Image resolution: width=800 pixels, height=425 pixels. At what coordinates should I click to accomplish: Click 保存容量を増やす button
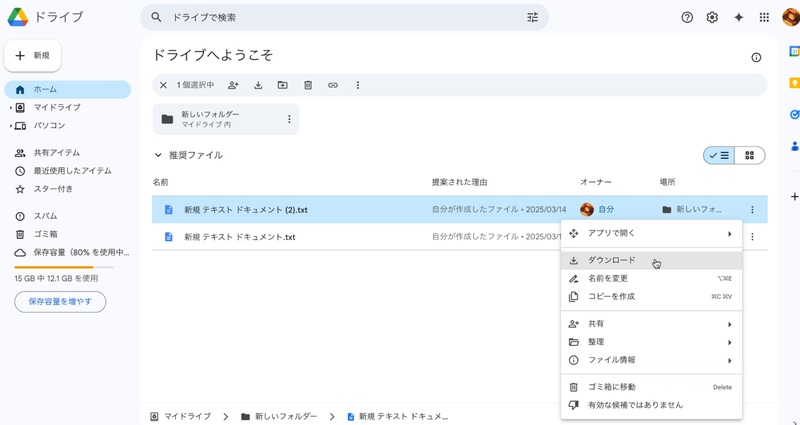(60, 302)
